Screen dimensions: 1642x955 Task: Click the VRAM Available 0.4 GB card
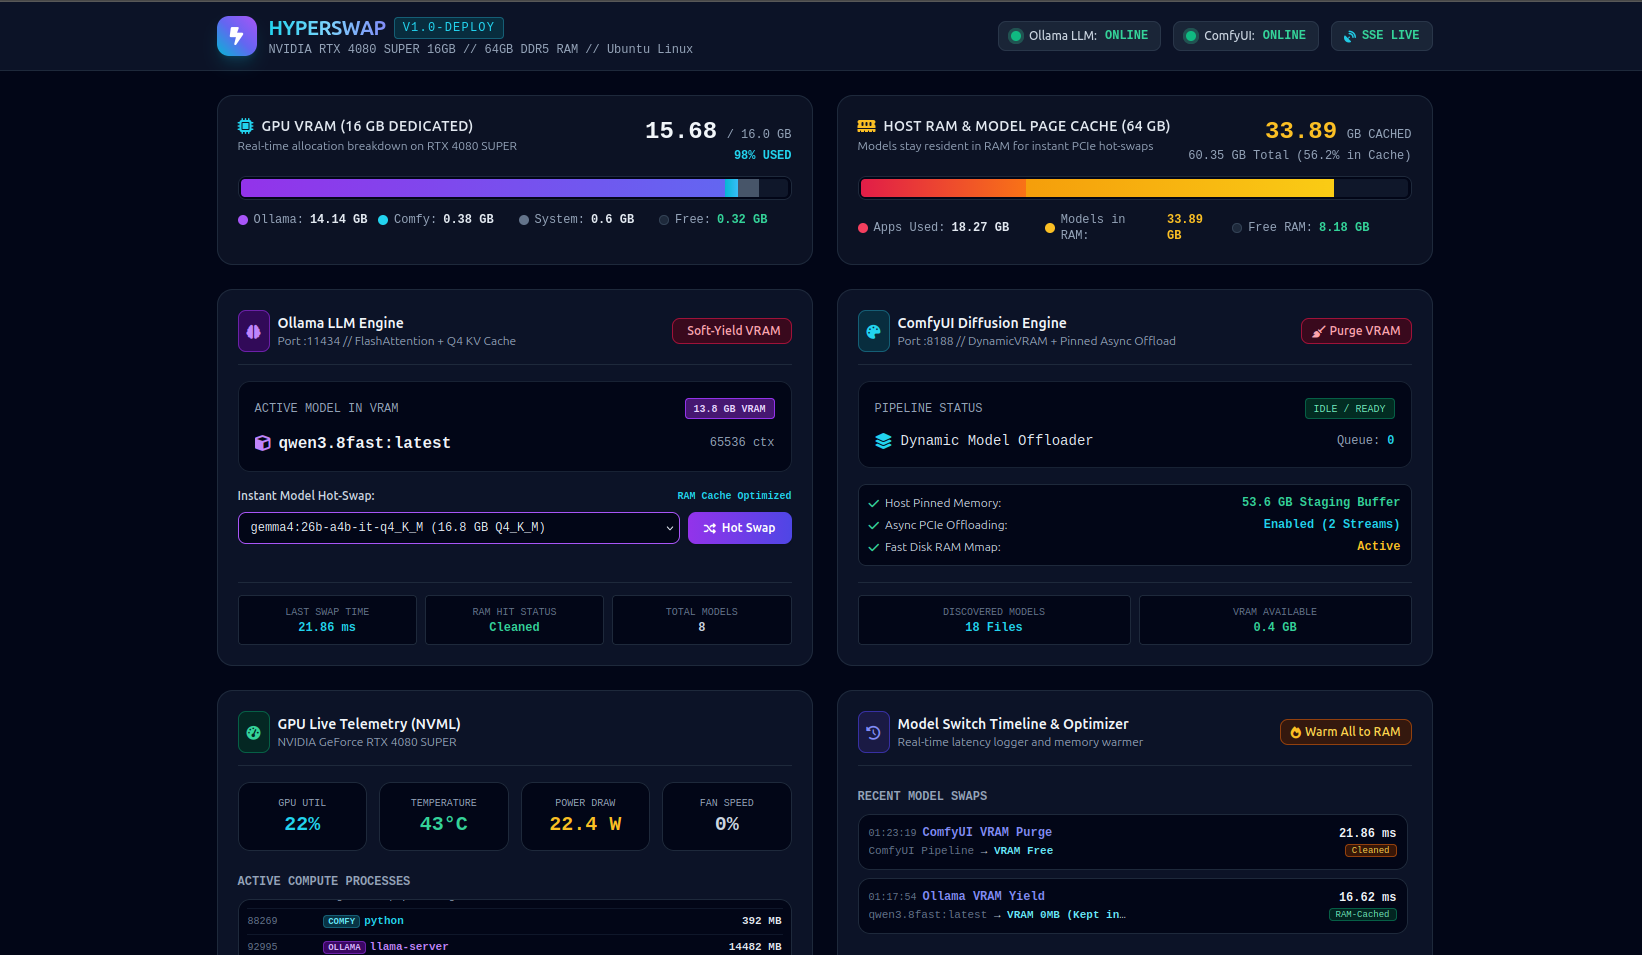(x=1275, y=620)
